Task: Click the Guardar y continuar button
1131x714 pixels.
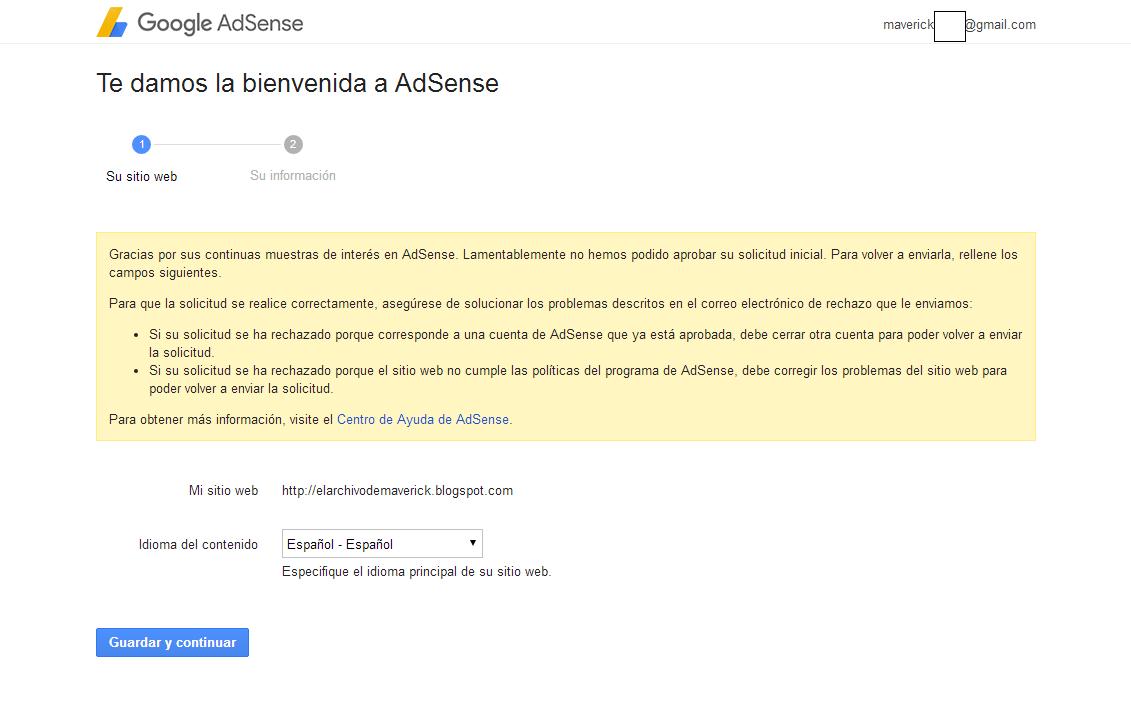Action: click(x=172, y=643)
